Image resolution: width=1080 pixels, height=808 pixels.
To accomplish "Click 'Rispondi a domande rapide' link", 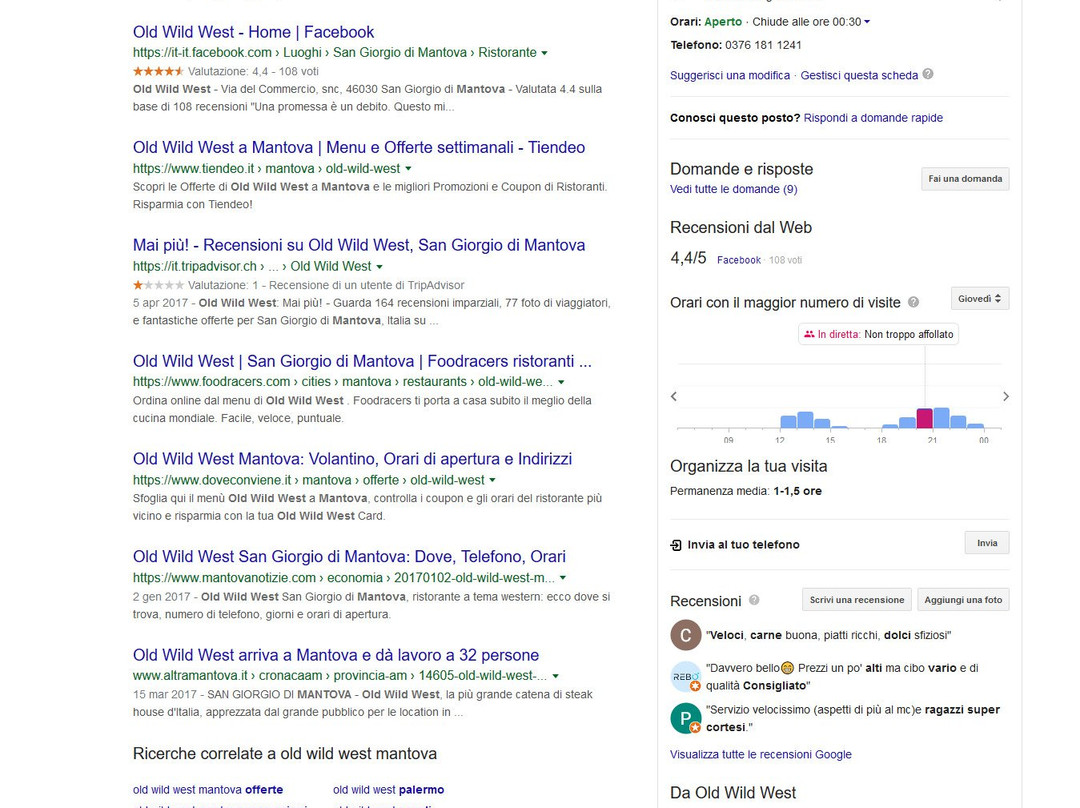I will point(873,118).
